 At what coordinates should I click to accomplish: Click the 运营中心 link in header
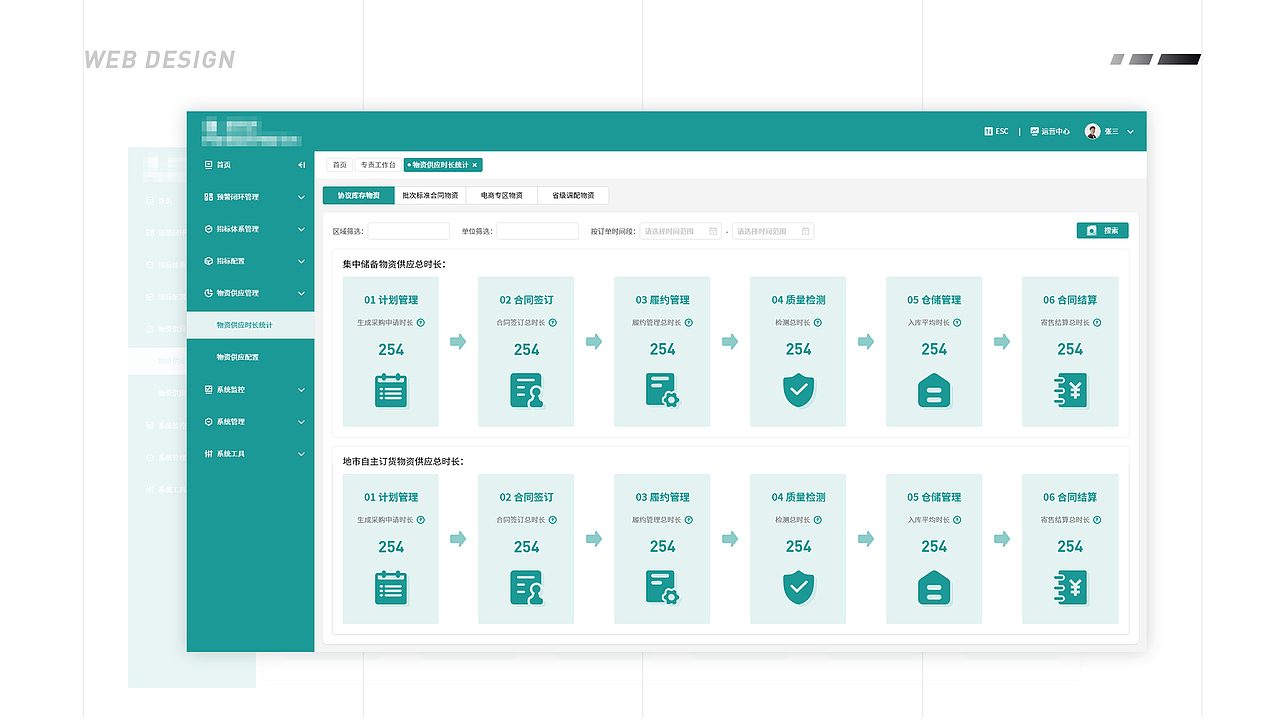1056,131
